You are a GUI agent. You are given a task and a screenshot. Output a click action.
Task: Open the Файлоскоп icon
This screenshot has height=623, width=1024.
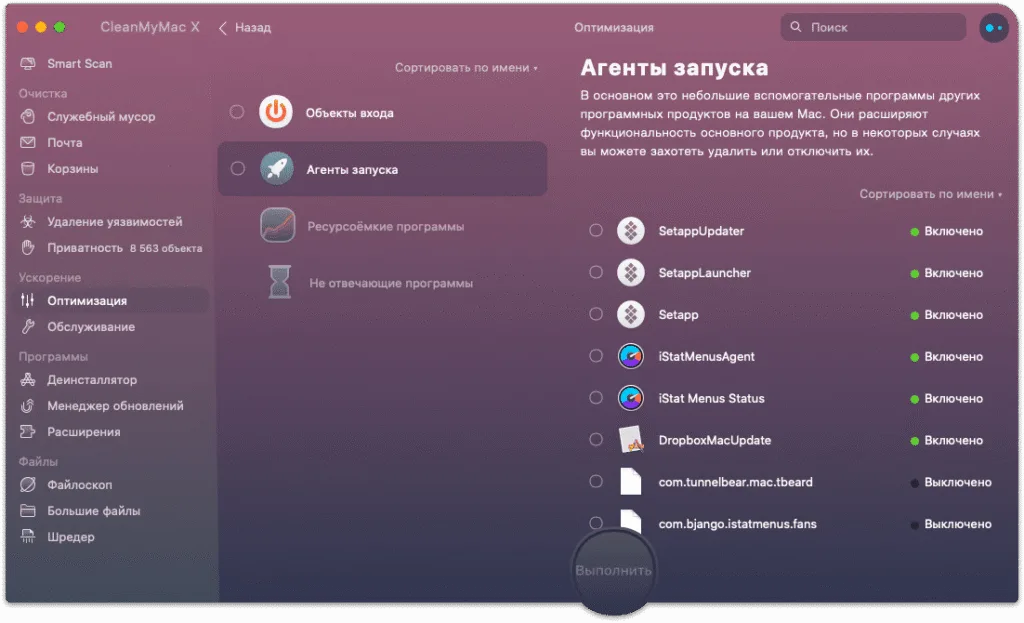coord(27,485)
